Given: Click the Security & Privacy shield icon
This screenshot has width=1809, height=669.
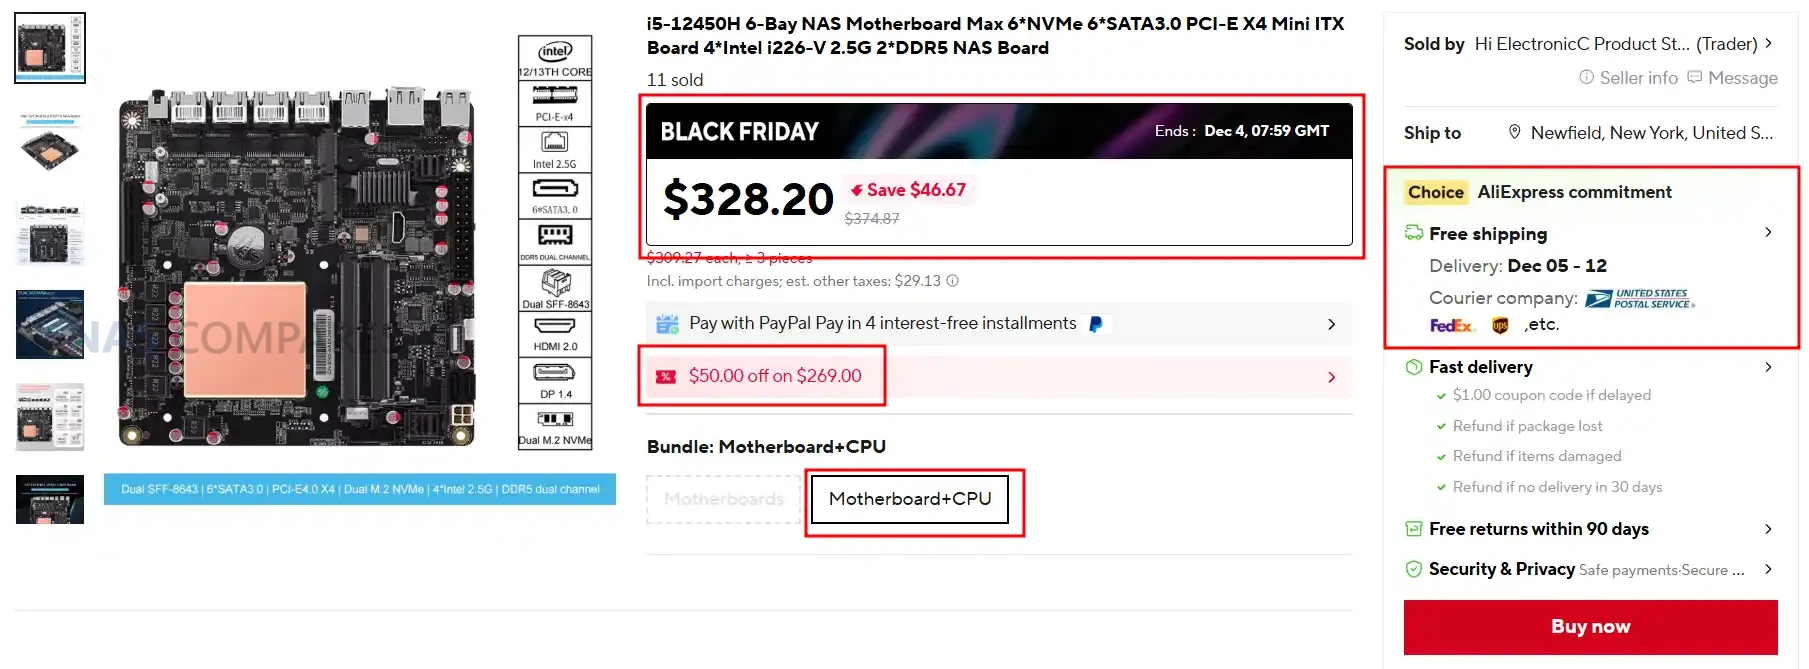Looking at the screenshot, I should [x=1413, y=569].
